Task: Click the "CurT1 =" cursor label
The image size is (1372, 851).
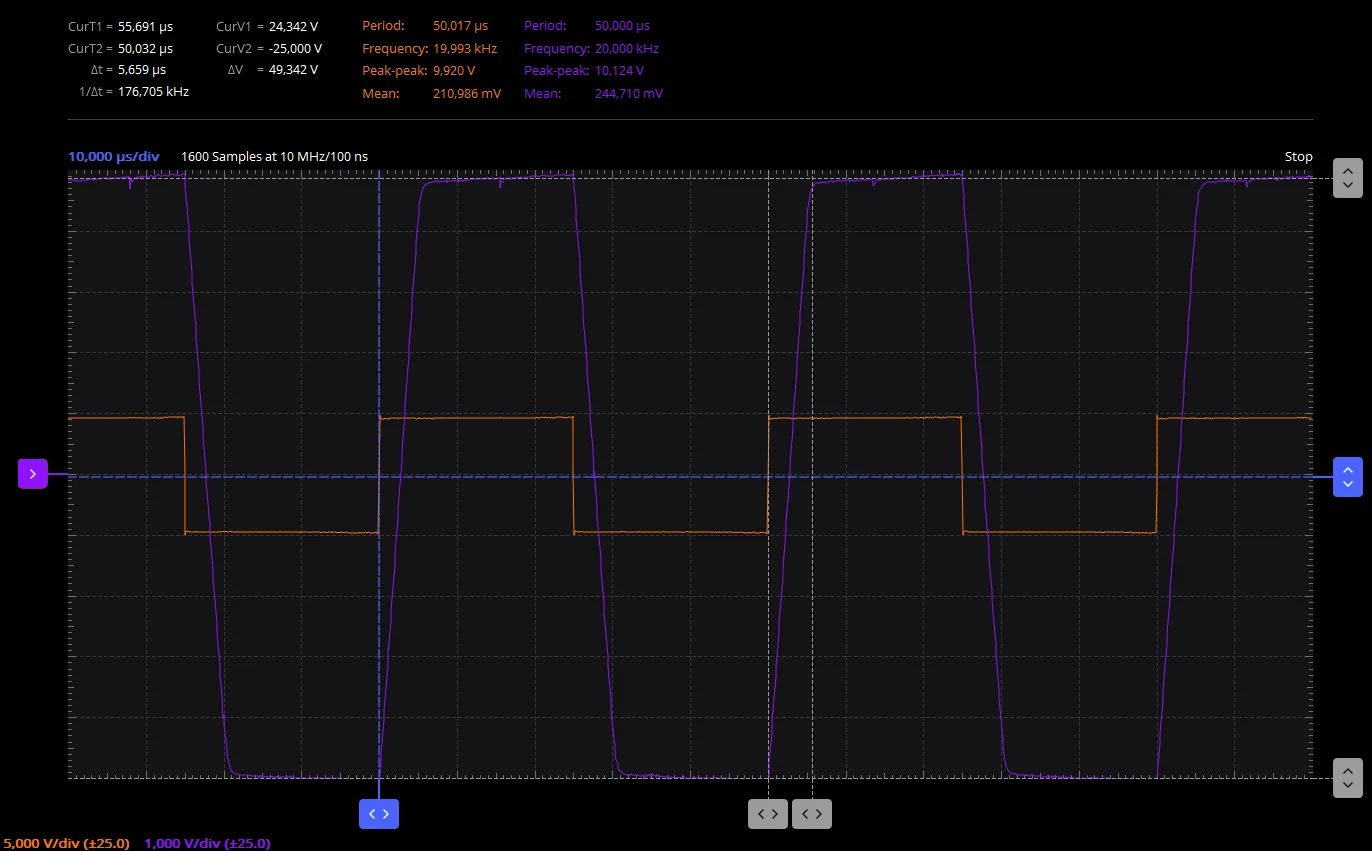Action: (91, 27)
